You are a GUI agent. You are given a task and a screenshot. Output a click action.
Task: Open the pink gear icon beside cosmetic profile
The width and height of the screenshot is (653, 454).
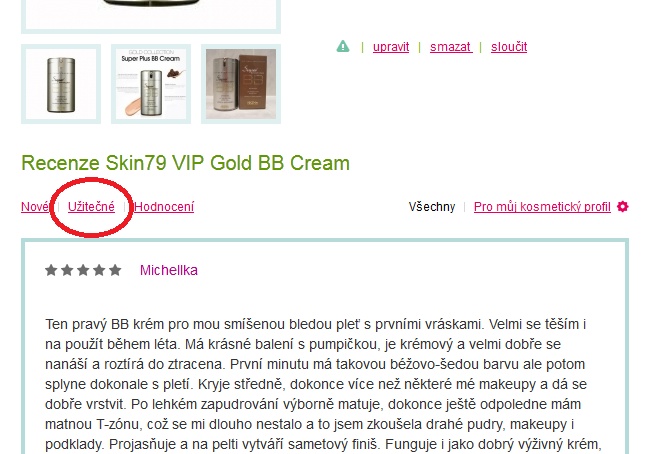[x=623, y=207]
